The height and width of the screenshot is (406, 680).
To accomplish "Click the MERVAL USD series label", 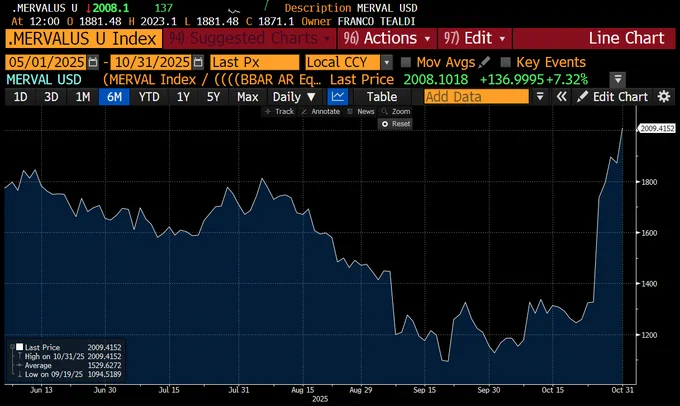I will 44,79.
